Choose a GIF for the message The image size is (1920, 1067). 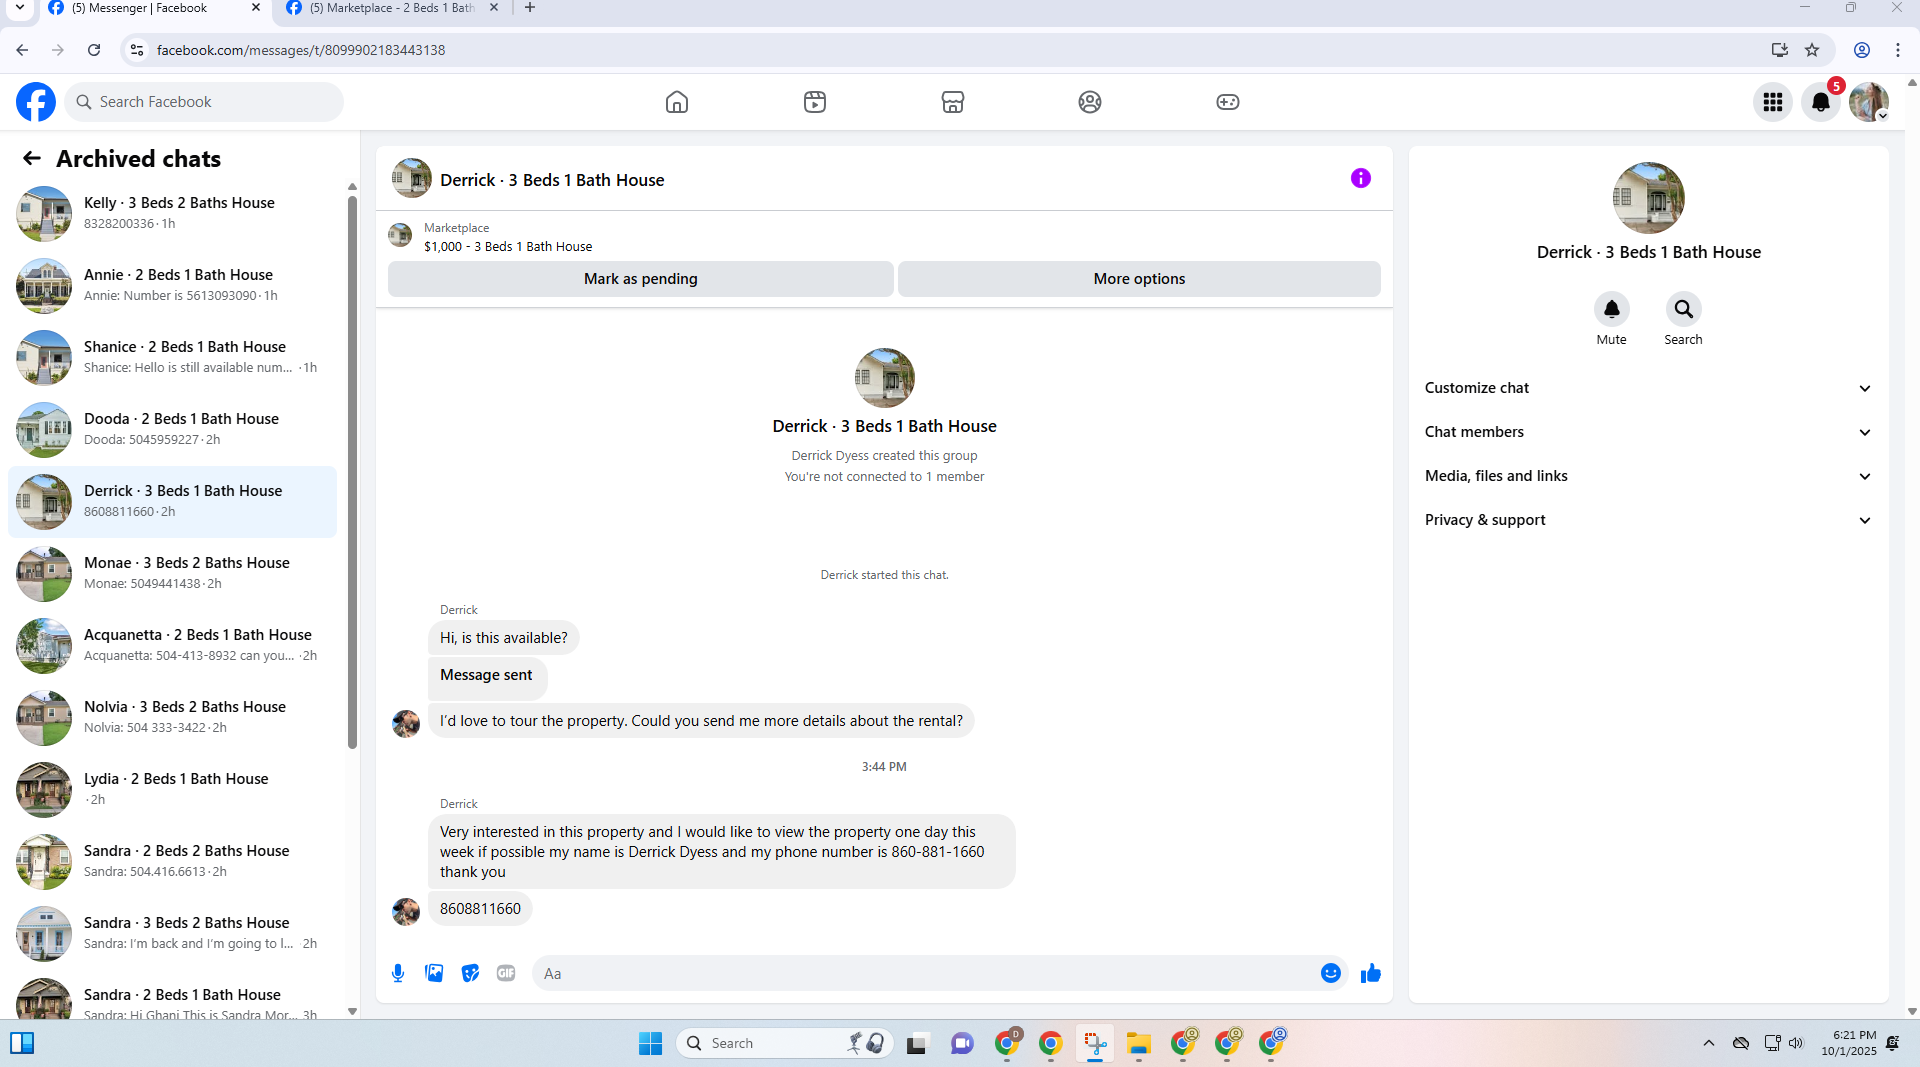[506, 973]
